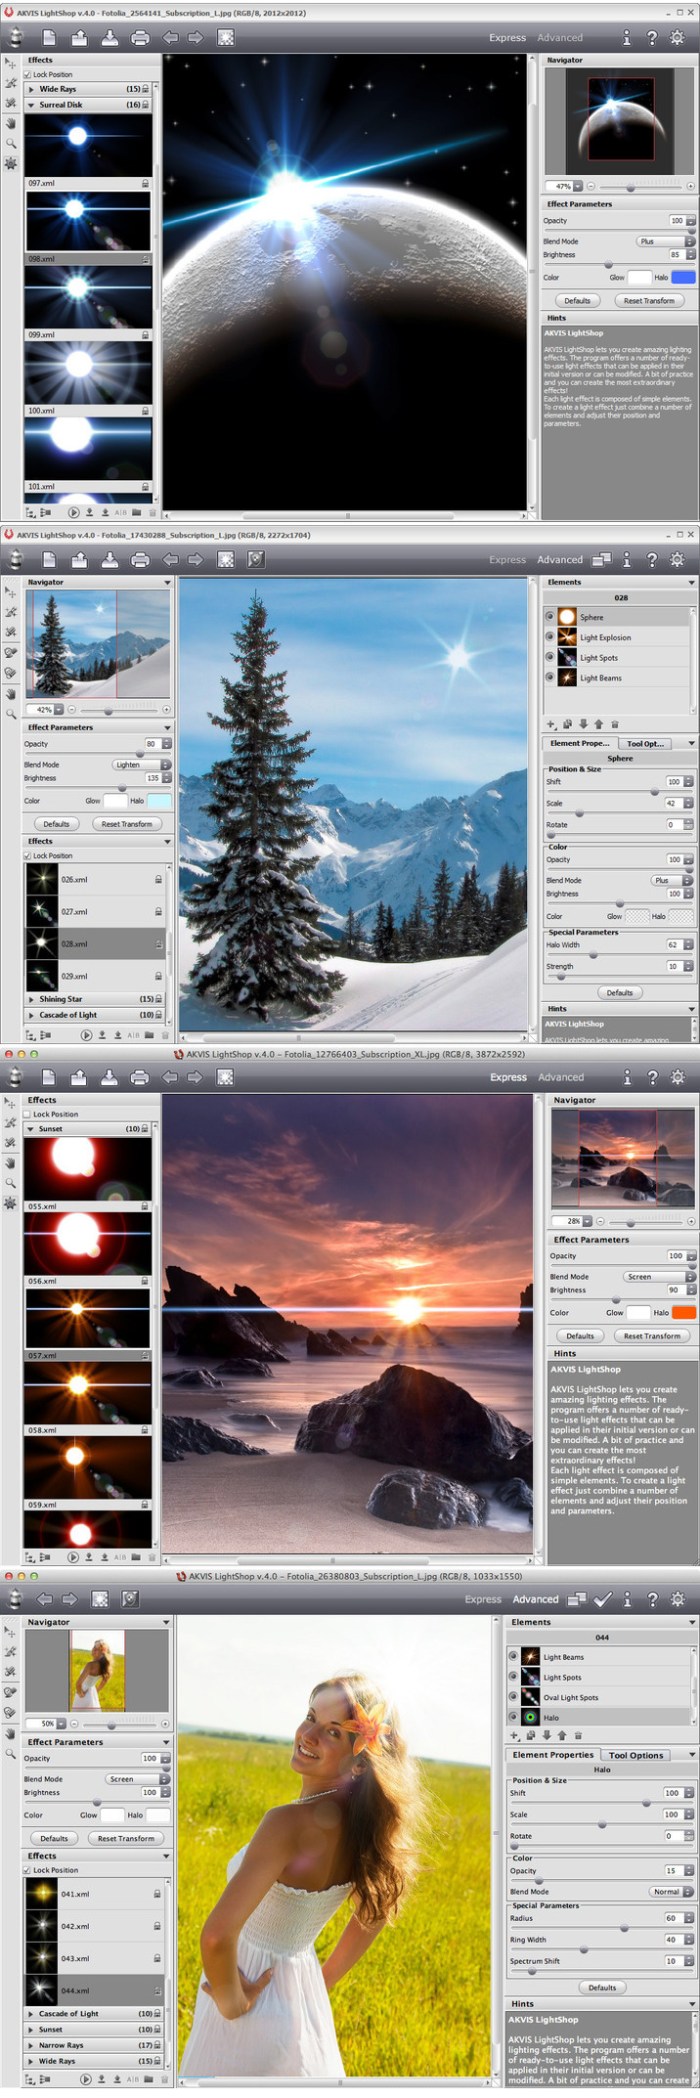700x2098 pixels.
Task: Click the trash icon below the Light Beams element
Action: click(x=614, y=724)
